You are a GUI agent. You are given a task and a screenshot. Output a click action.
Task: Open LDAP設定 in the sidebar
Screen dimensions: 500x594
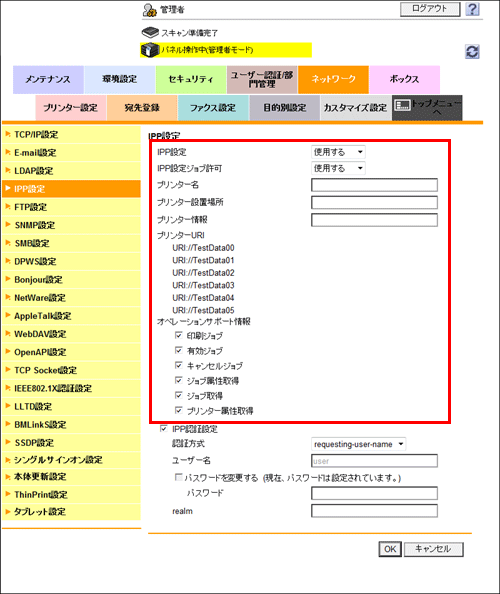71,171
